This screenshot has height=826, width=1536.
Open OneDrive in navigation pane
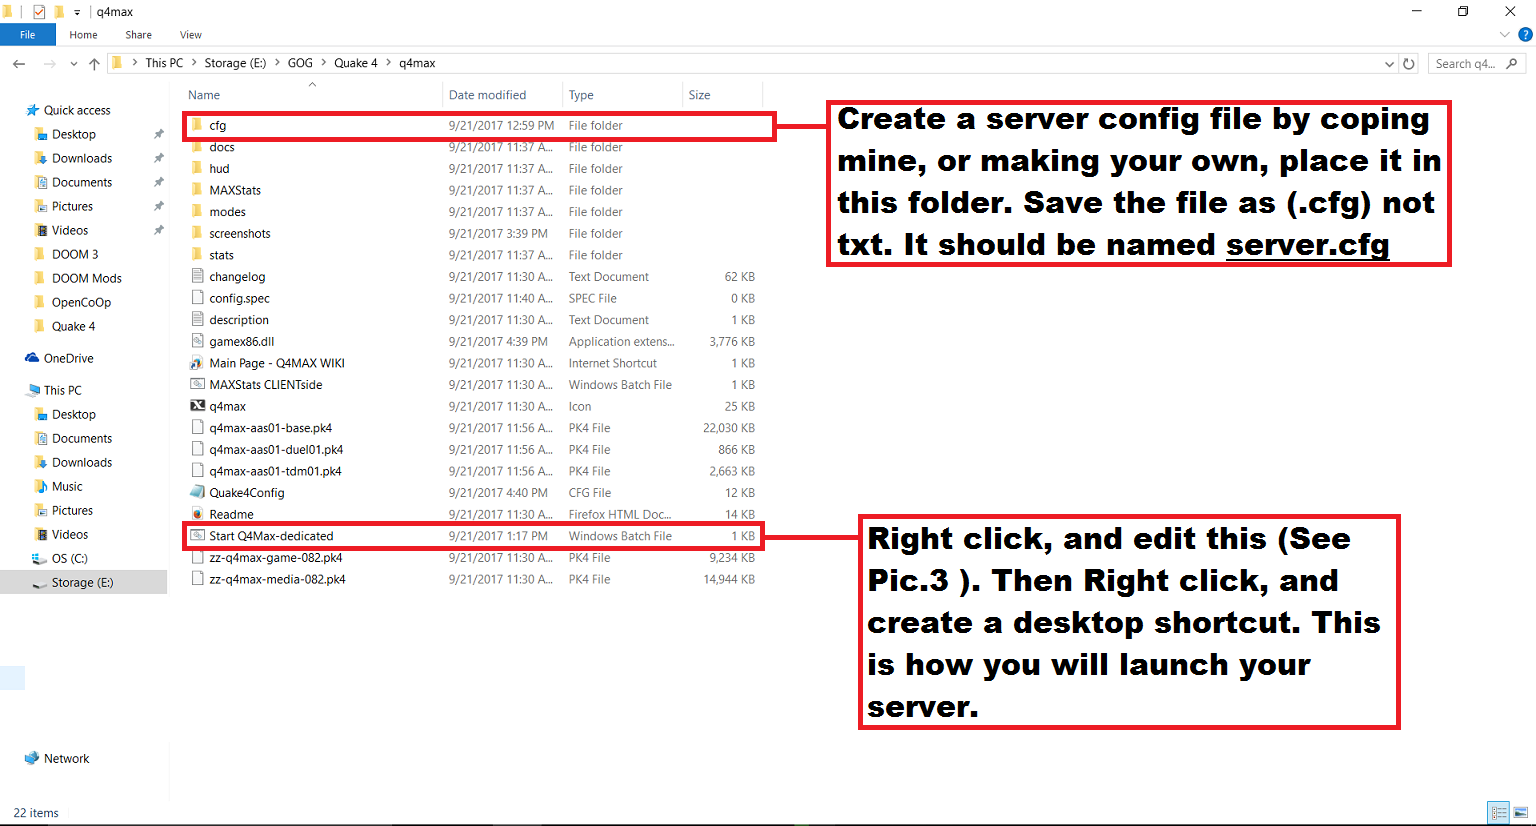[68, 358]
